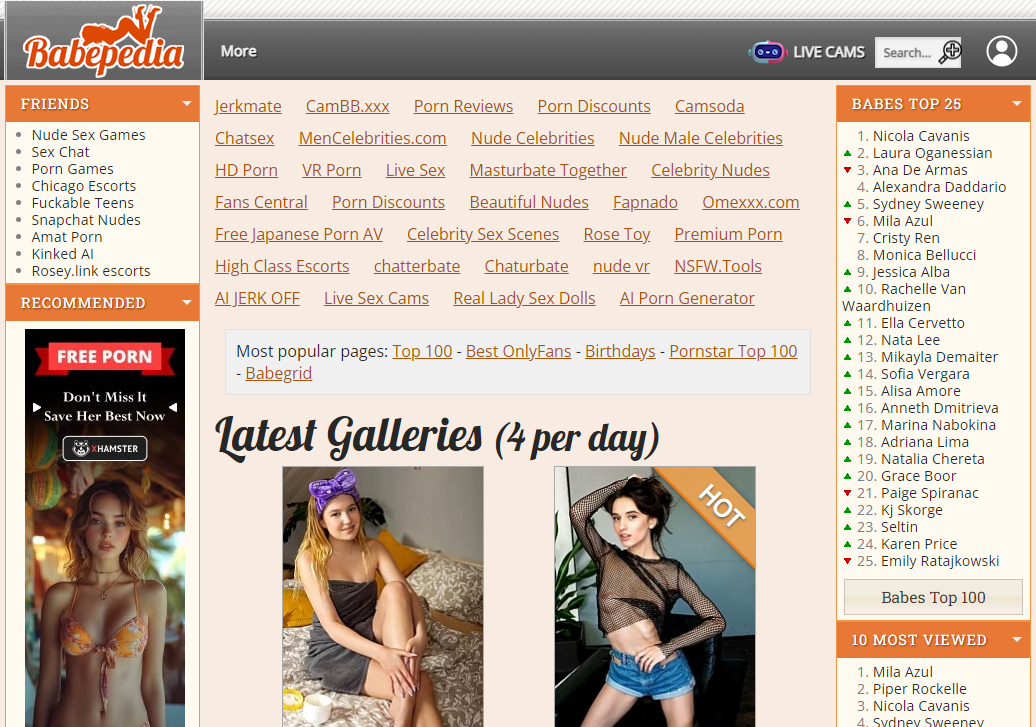Collapse the 10 Most Viewed panel arrow

coord(1017,640)
